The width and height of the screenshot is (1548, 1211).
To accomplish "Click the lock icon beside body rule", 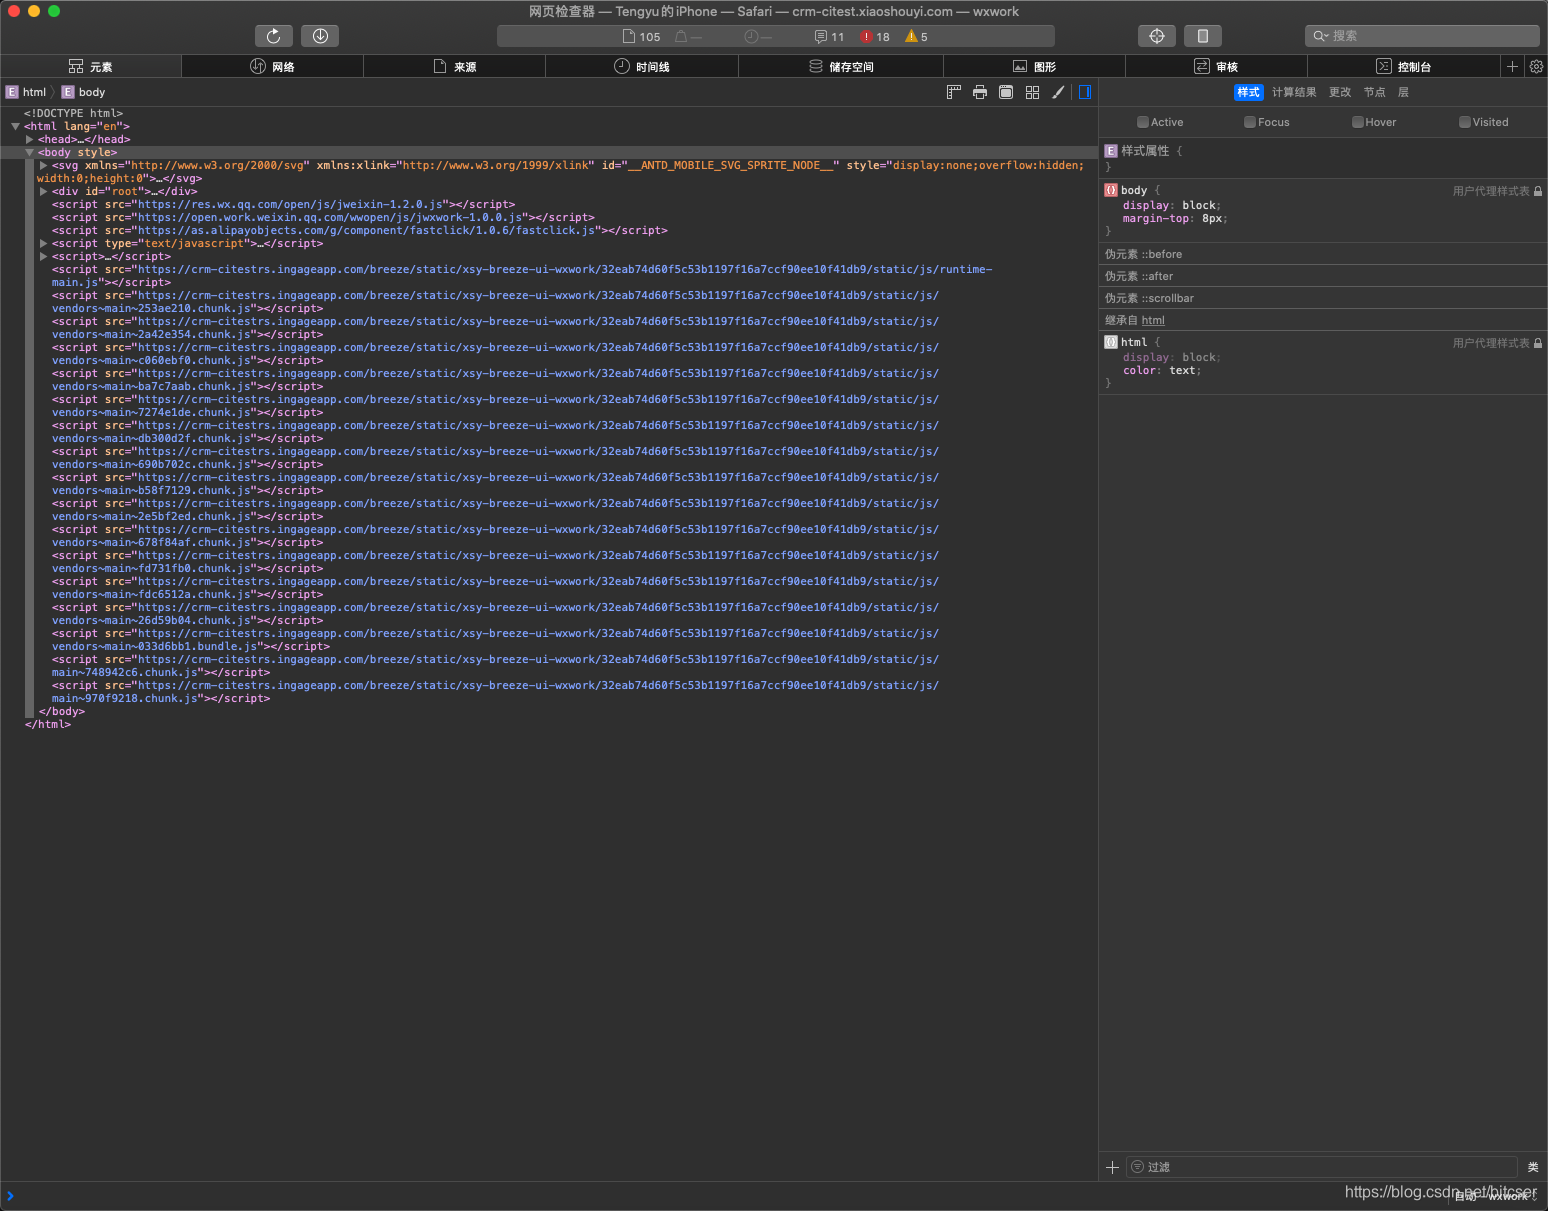I will click(1538, 191).
